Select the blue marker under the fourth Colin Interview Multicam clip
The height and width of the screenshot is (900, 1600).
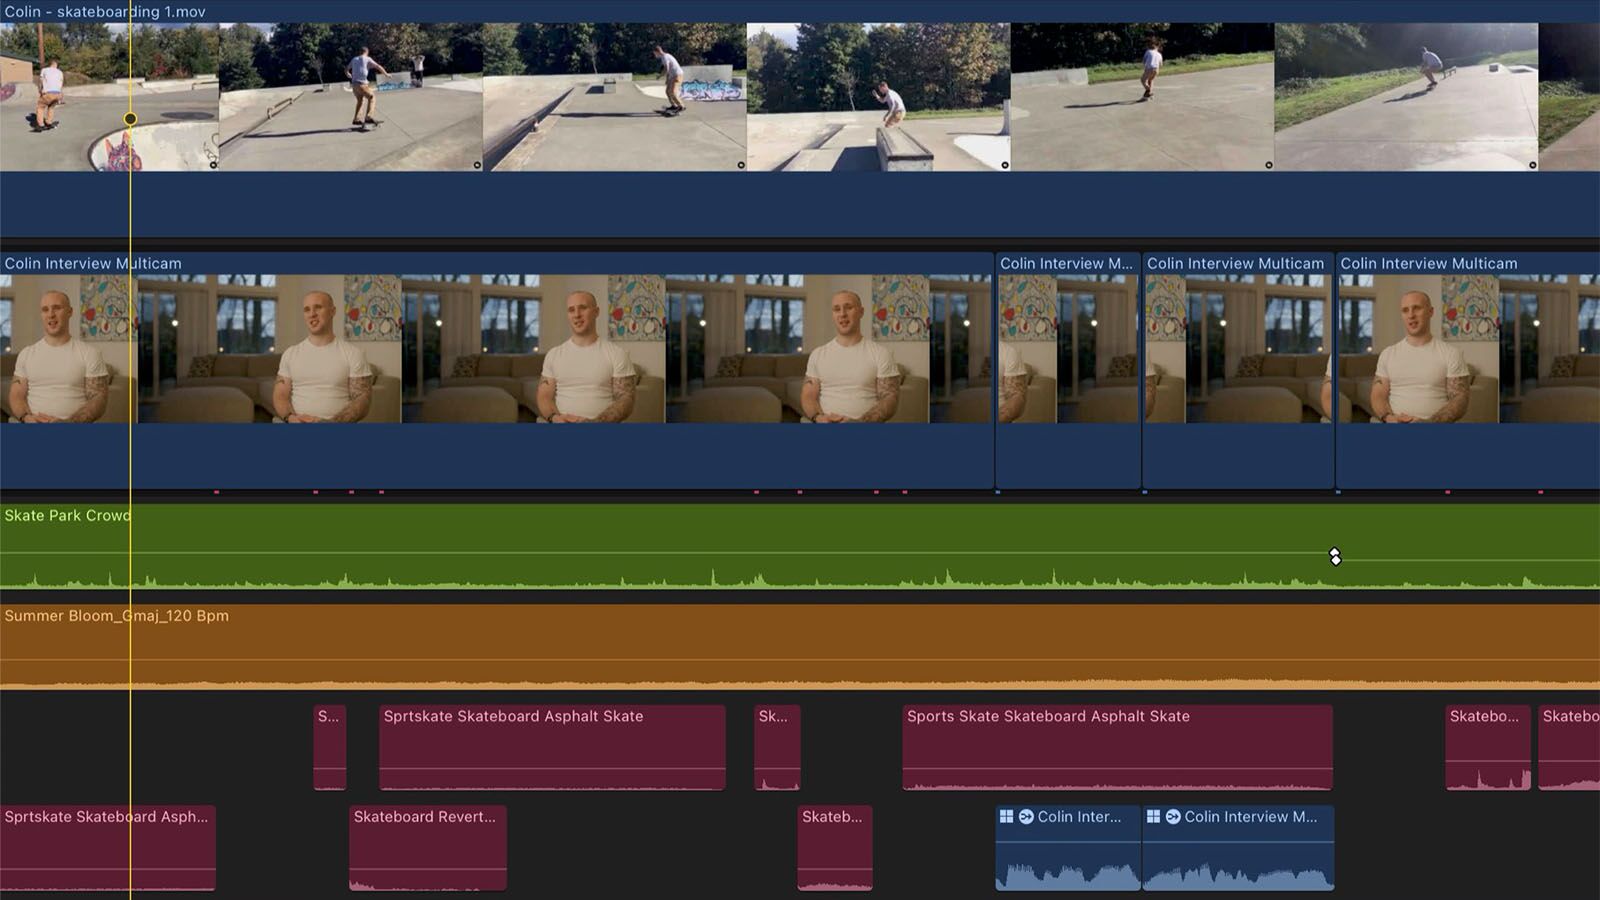click(x=1338, y=490)
